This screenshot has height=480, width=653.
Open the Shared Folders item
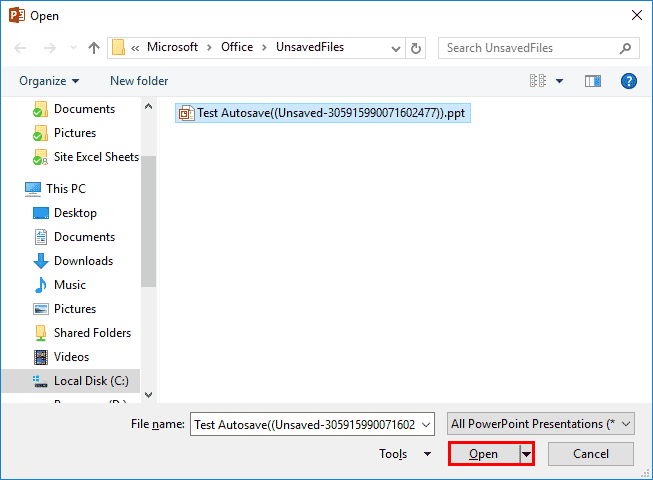point(82,333)
